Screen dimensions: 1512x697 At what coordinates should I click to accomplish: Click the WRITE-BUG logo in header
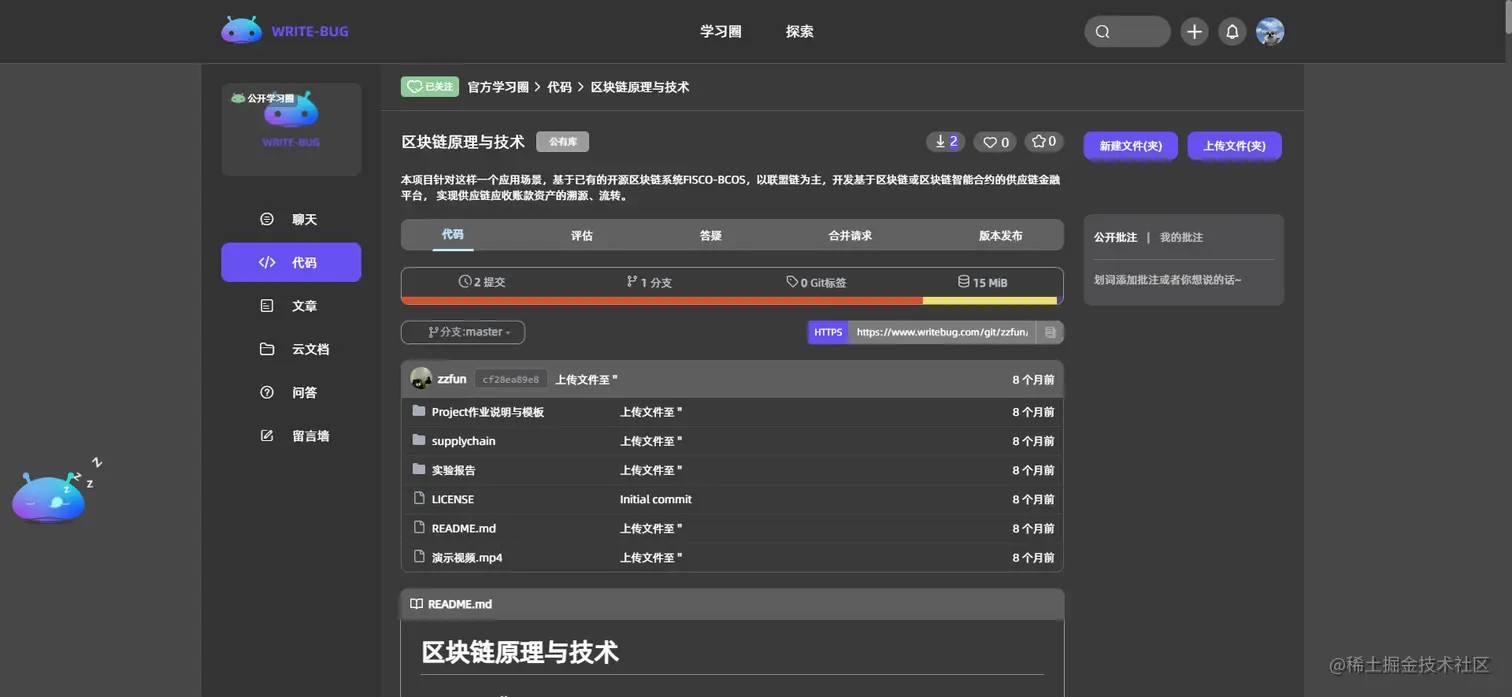[285, 31]
